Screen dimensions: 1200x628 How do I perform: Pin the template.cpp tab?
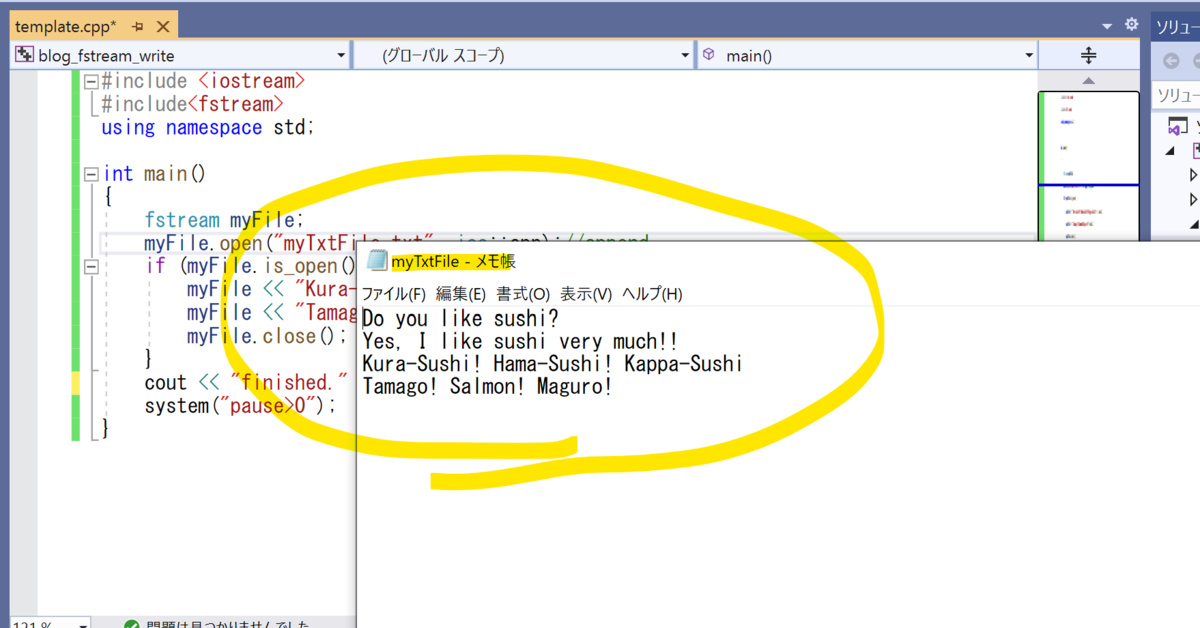138,26
